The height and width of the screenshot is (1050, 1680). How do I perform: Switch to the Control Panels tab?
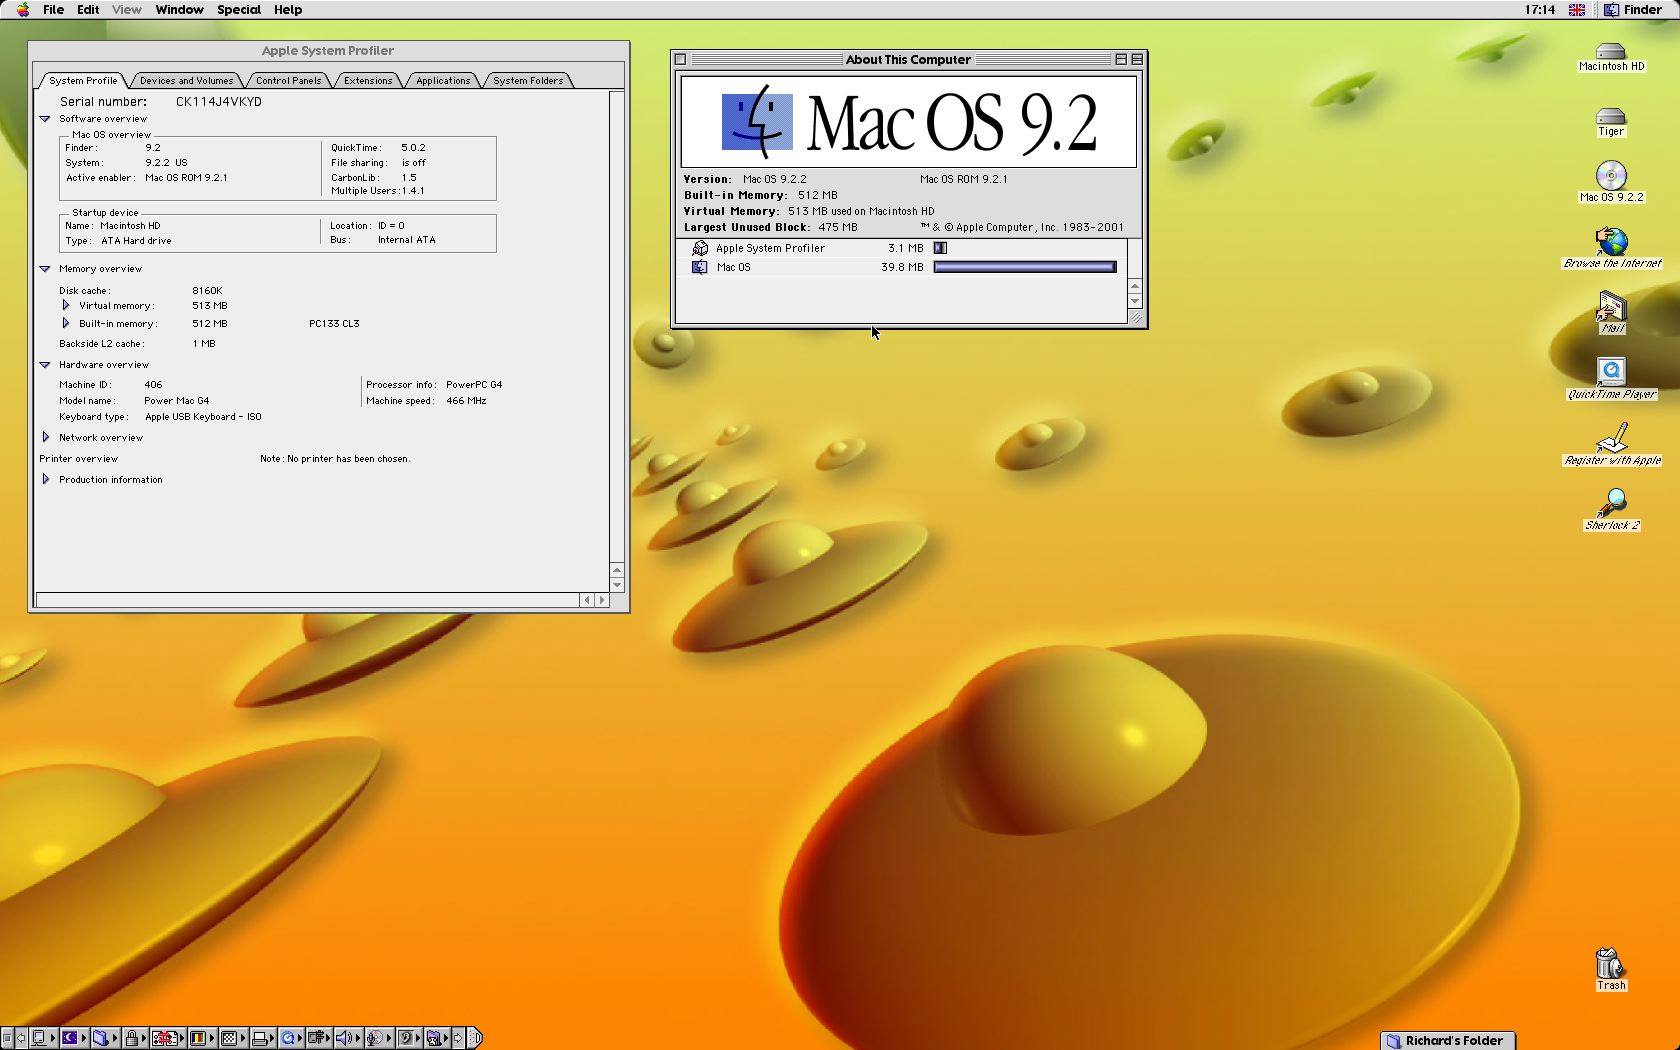click(288, 80)
